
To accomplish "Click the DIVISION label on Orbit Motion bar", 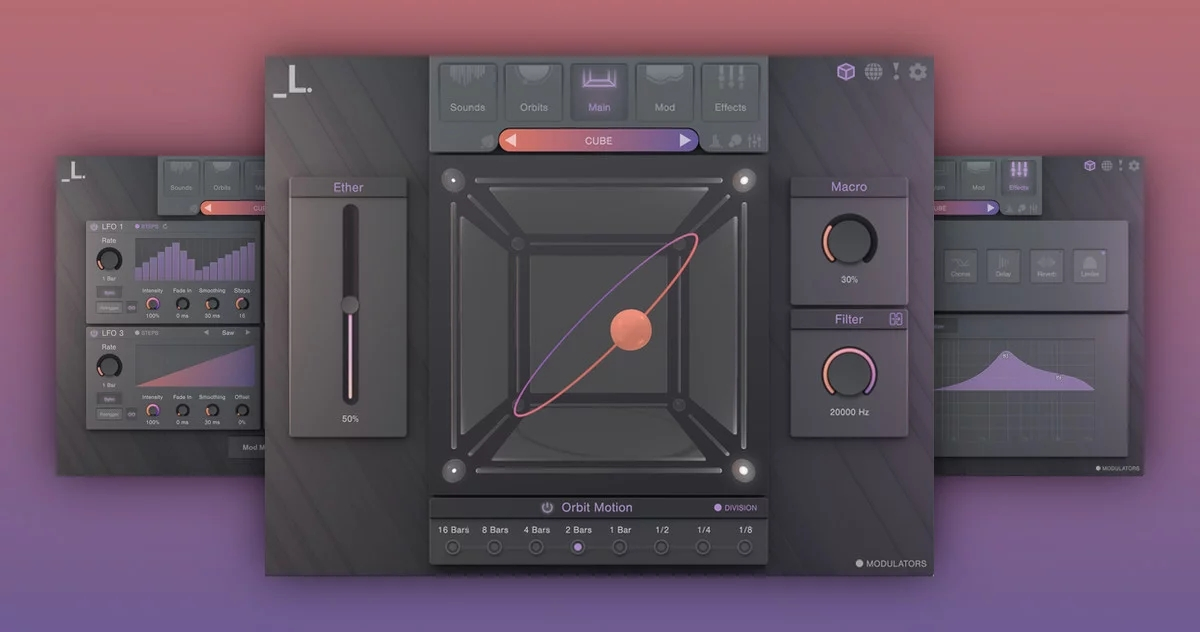I will 739,507.
